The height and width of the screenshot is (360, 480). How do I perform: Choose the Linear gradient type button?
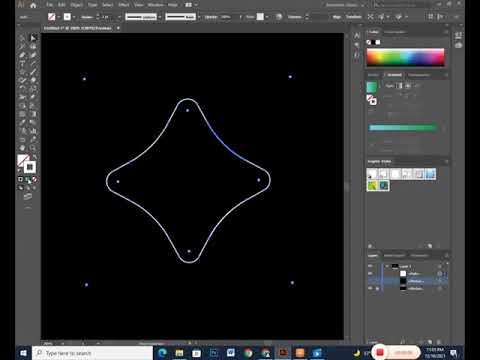point(399,86)
